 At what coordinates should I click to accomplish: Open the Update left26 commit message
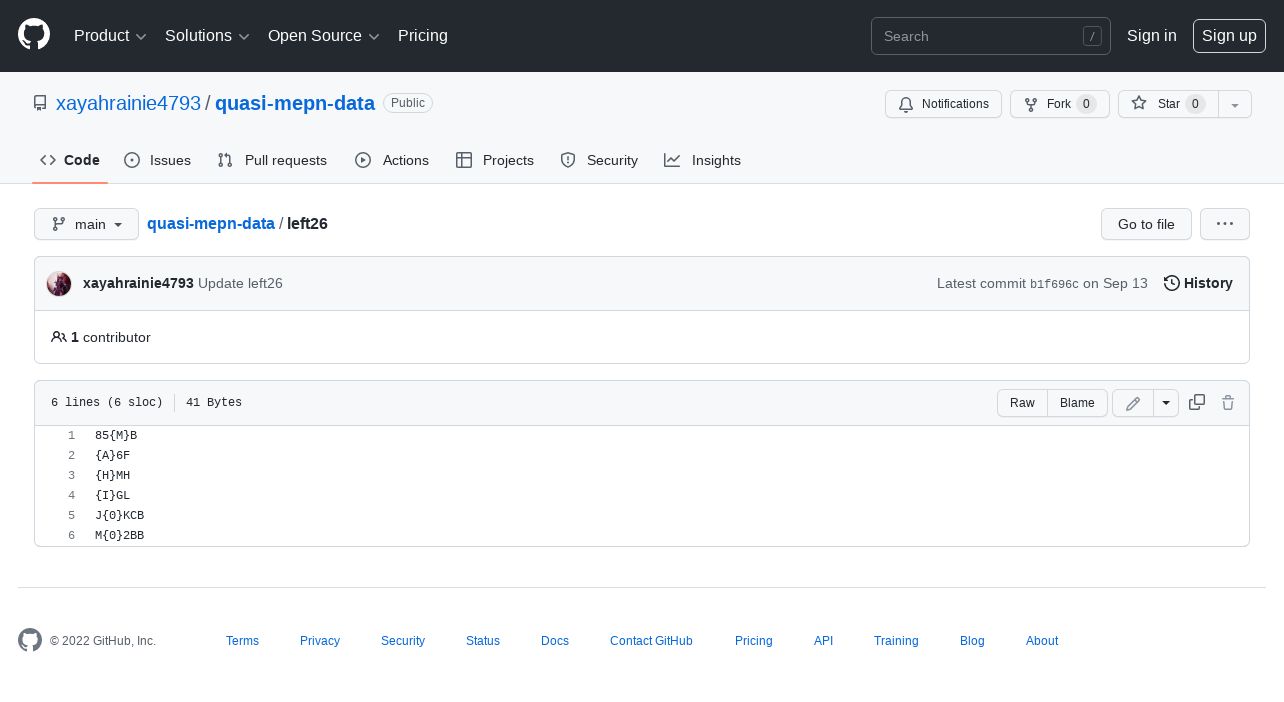tap(240, 284)
